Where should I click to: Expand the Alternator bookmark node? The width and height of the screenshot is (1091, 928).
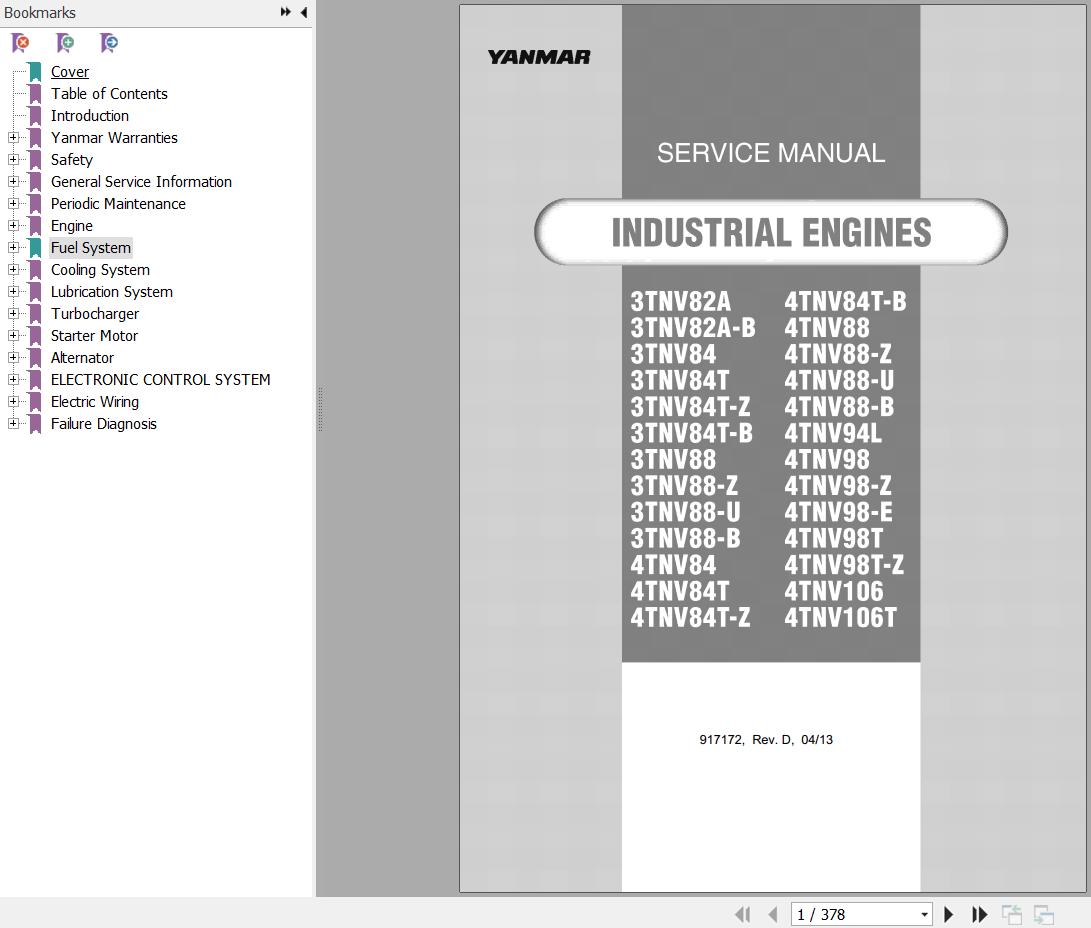[x=13, y=358]
